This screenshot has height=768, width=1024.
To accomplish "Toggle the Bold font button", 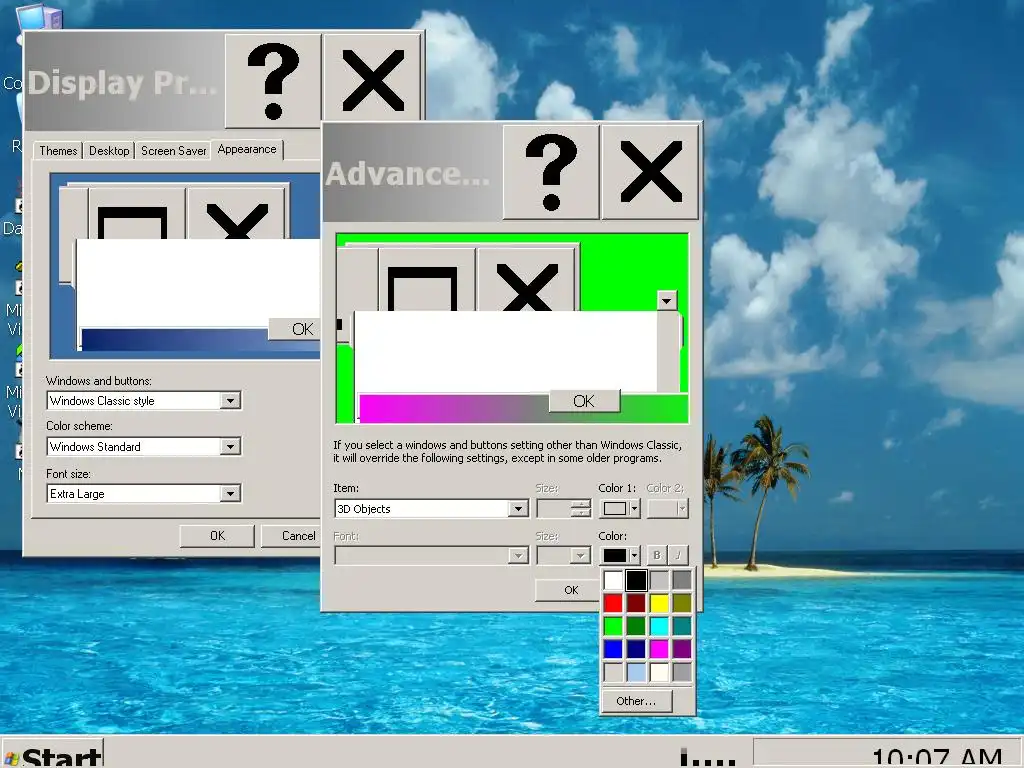I will [656, 555].
